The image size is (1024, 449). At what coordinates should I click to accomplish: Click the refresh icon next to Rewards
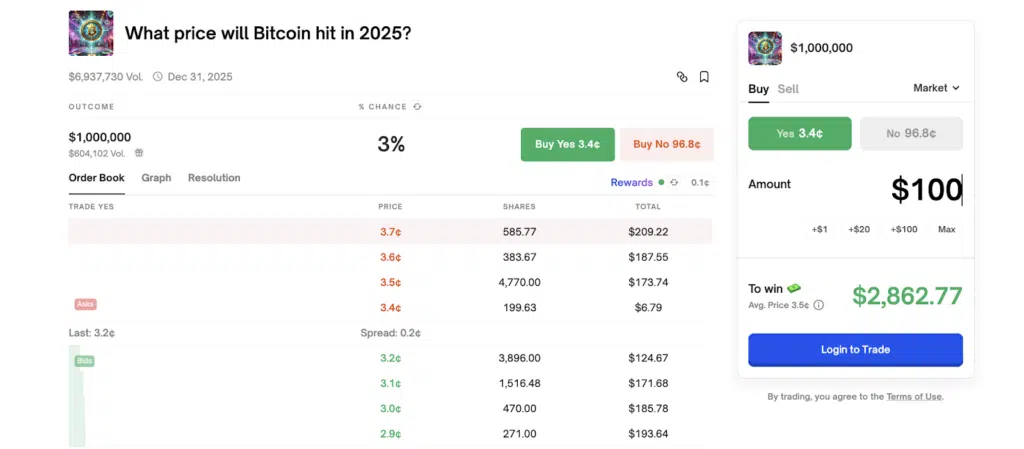coord(674,182)
